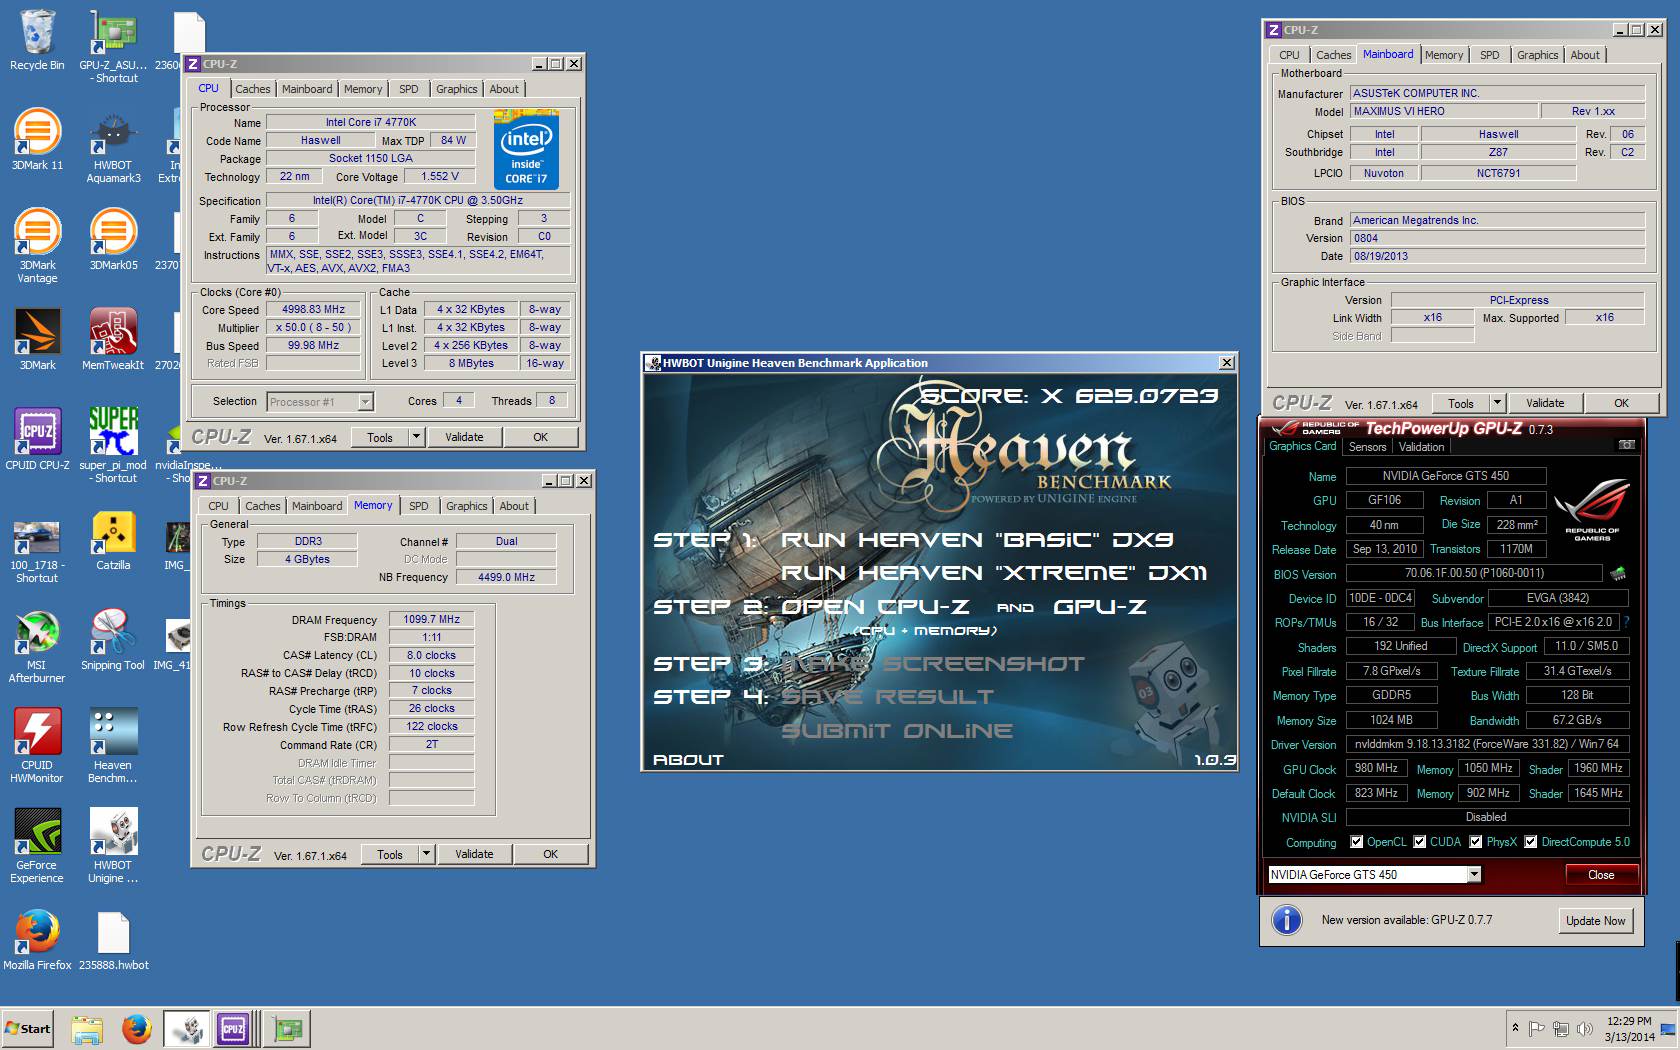
Task: Open the 235888.hwbot file
Action: click(x=113, y=940)
